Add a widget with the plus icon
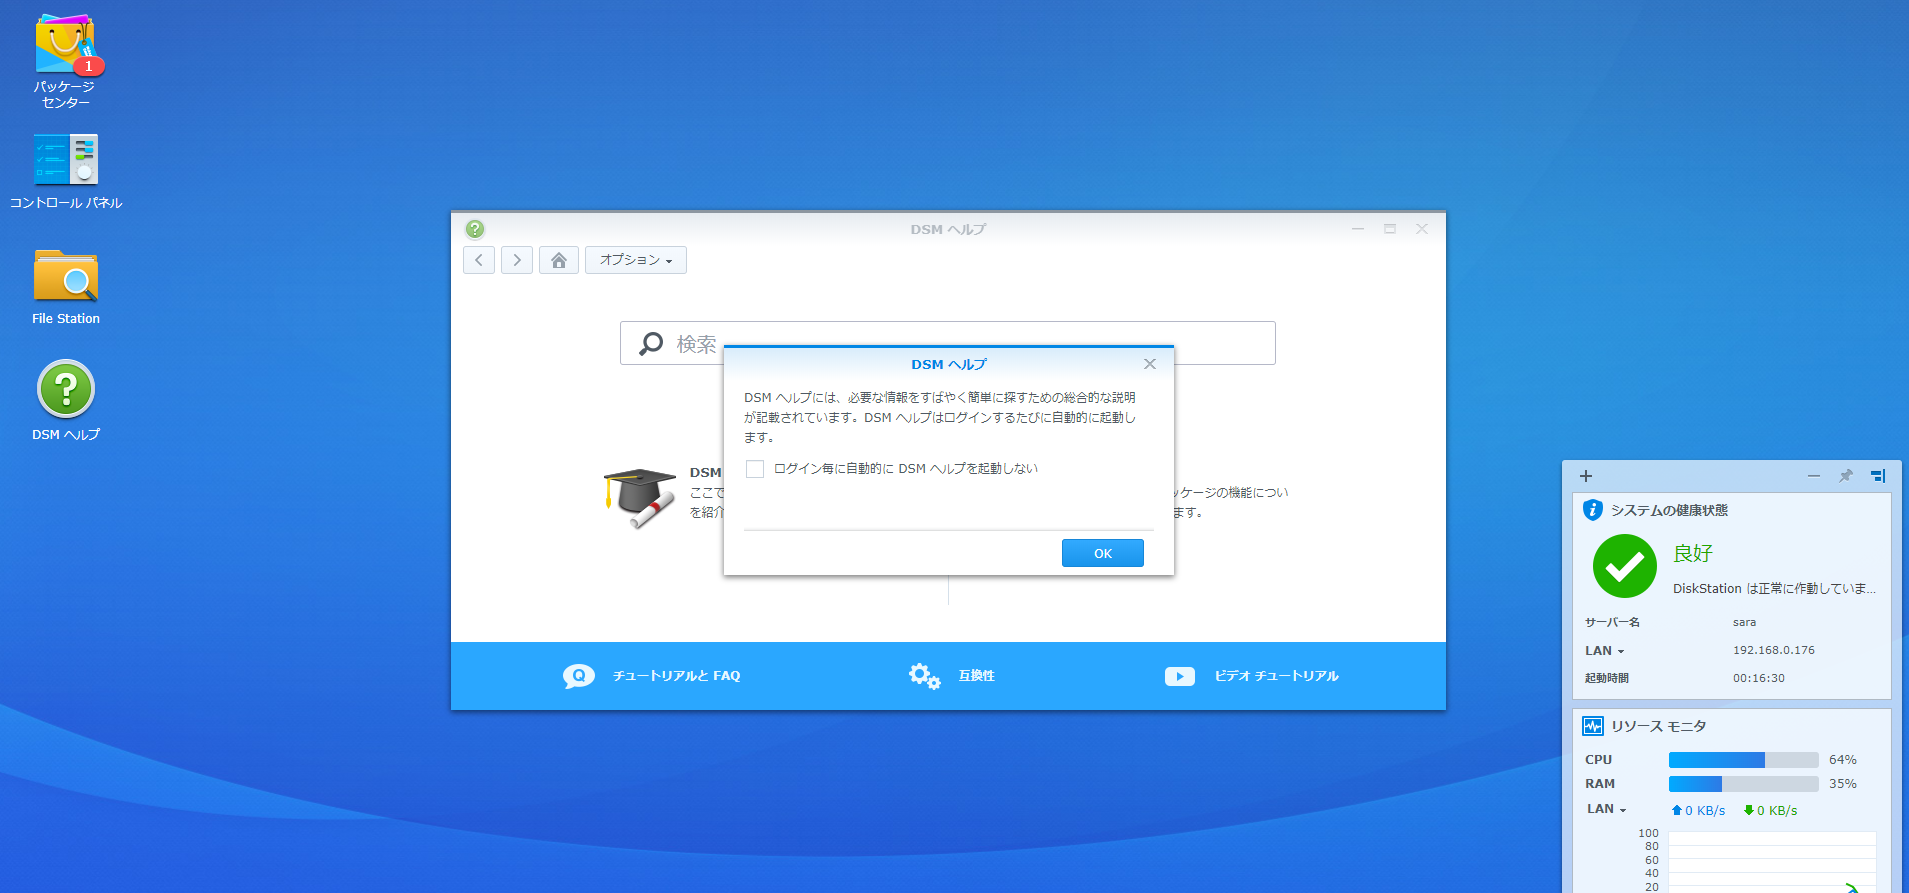The width and height of the screenshot is (1909, 893). 1586,476
